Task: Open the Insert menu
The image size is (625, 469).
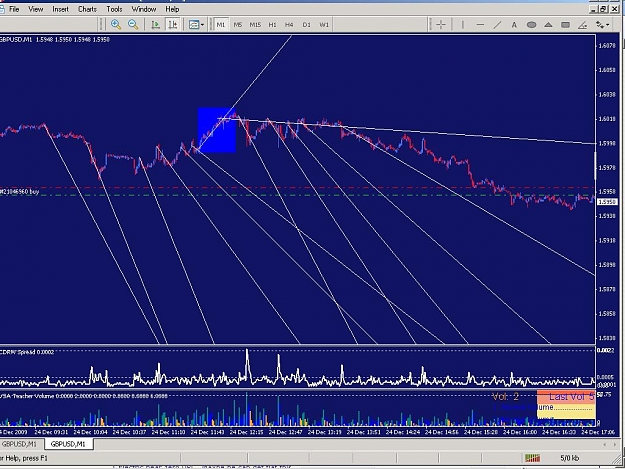Action: coord(60,9)
